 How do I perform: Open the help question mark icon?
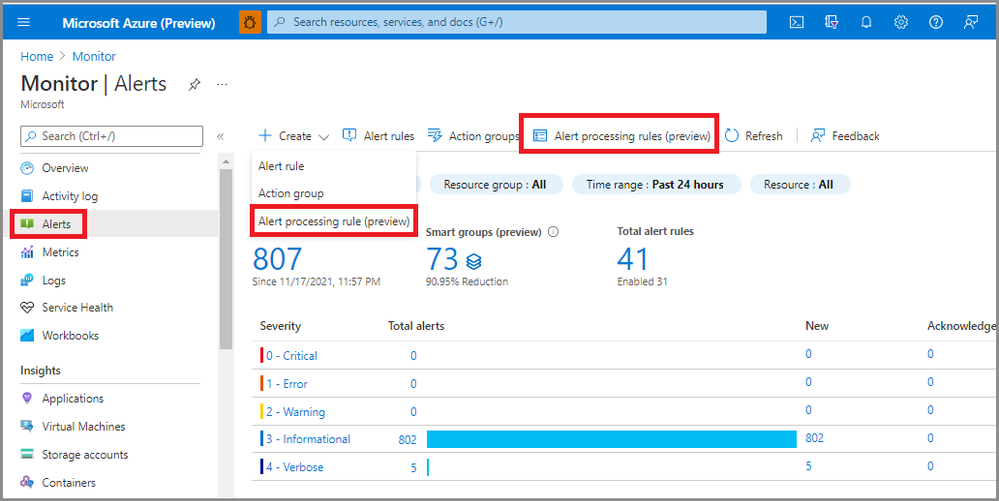click(x=935, y=22)
